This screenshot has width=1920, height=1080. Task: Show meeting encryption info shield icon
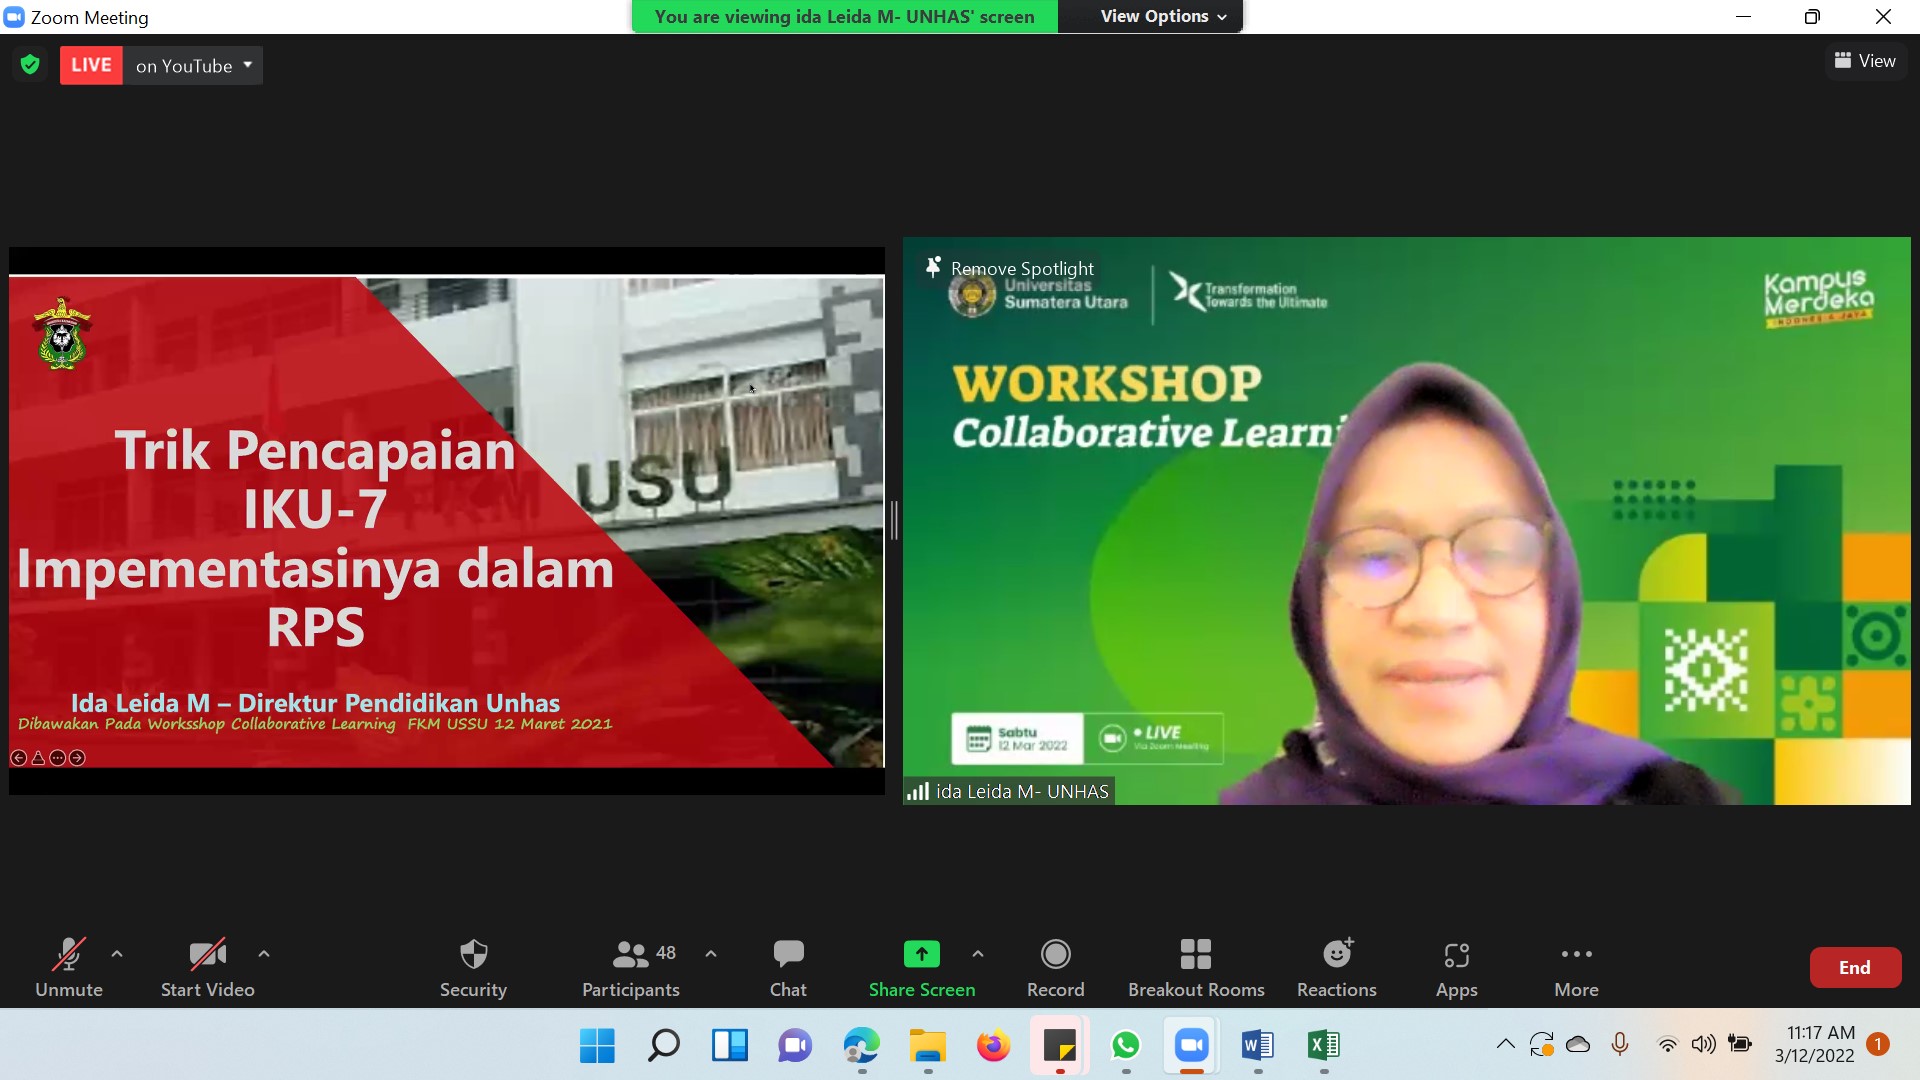point(30,65)
